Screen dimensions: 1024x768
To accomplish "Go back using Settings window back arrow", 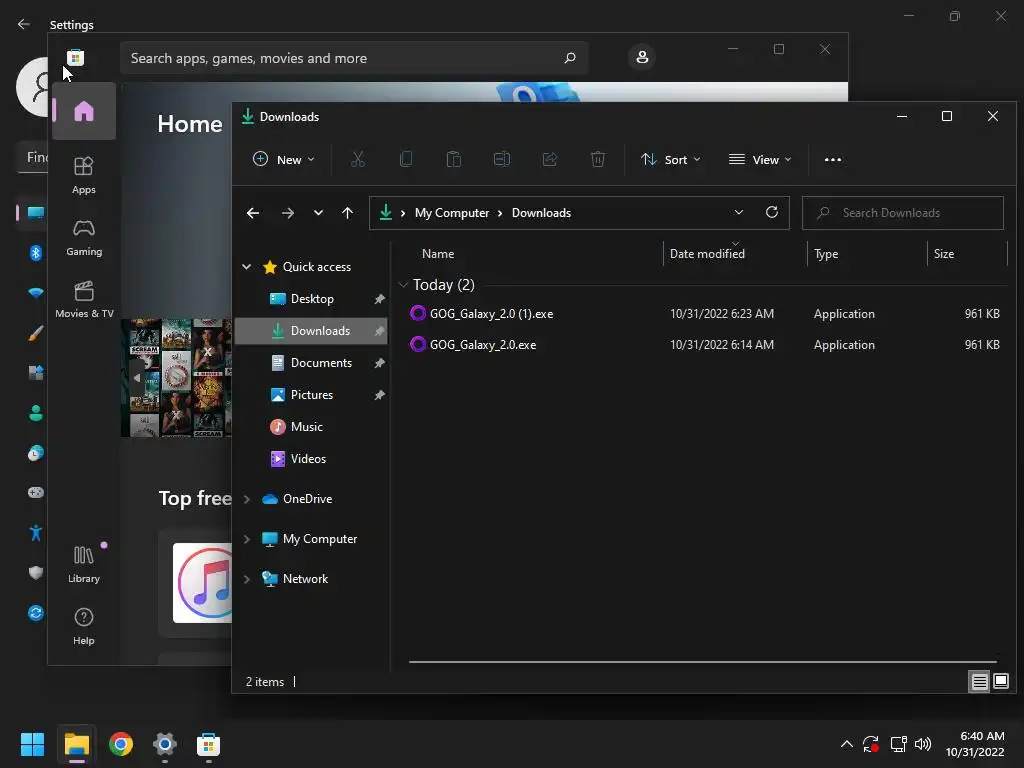I will 24,24.
